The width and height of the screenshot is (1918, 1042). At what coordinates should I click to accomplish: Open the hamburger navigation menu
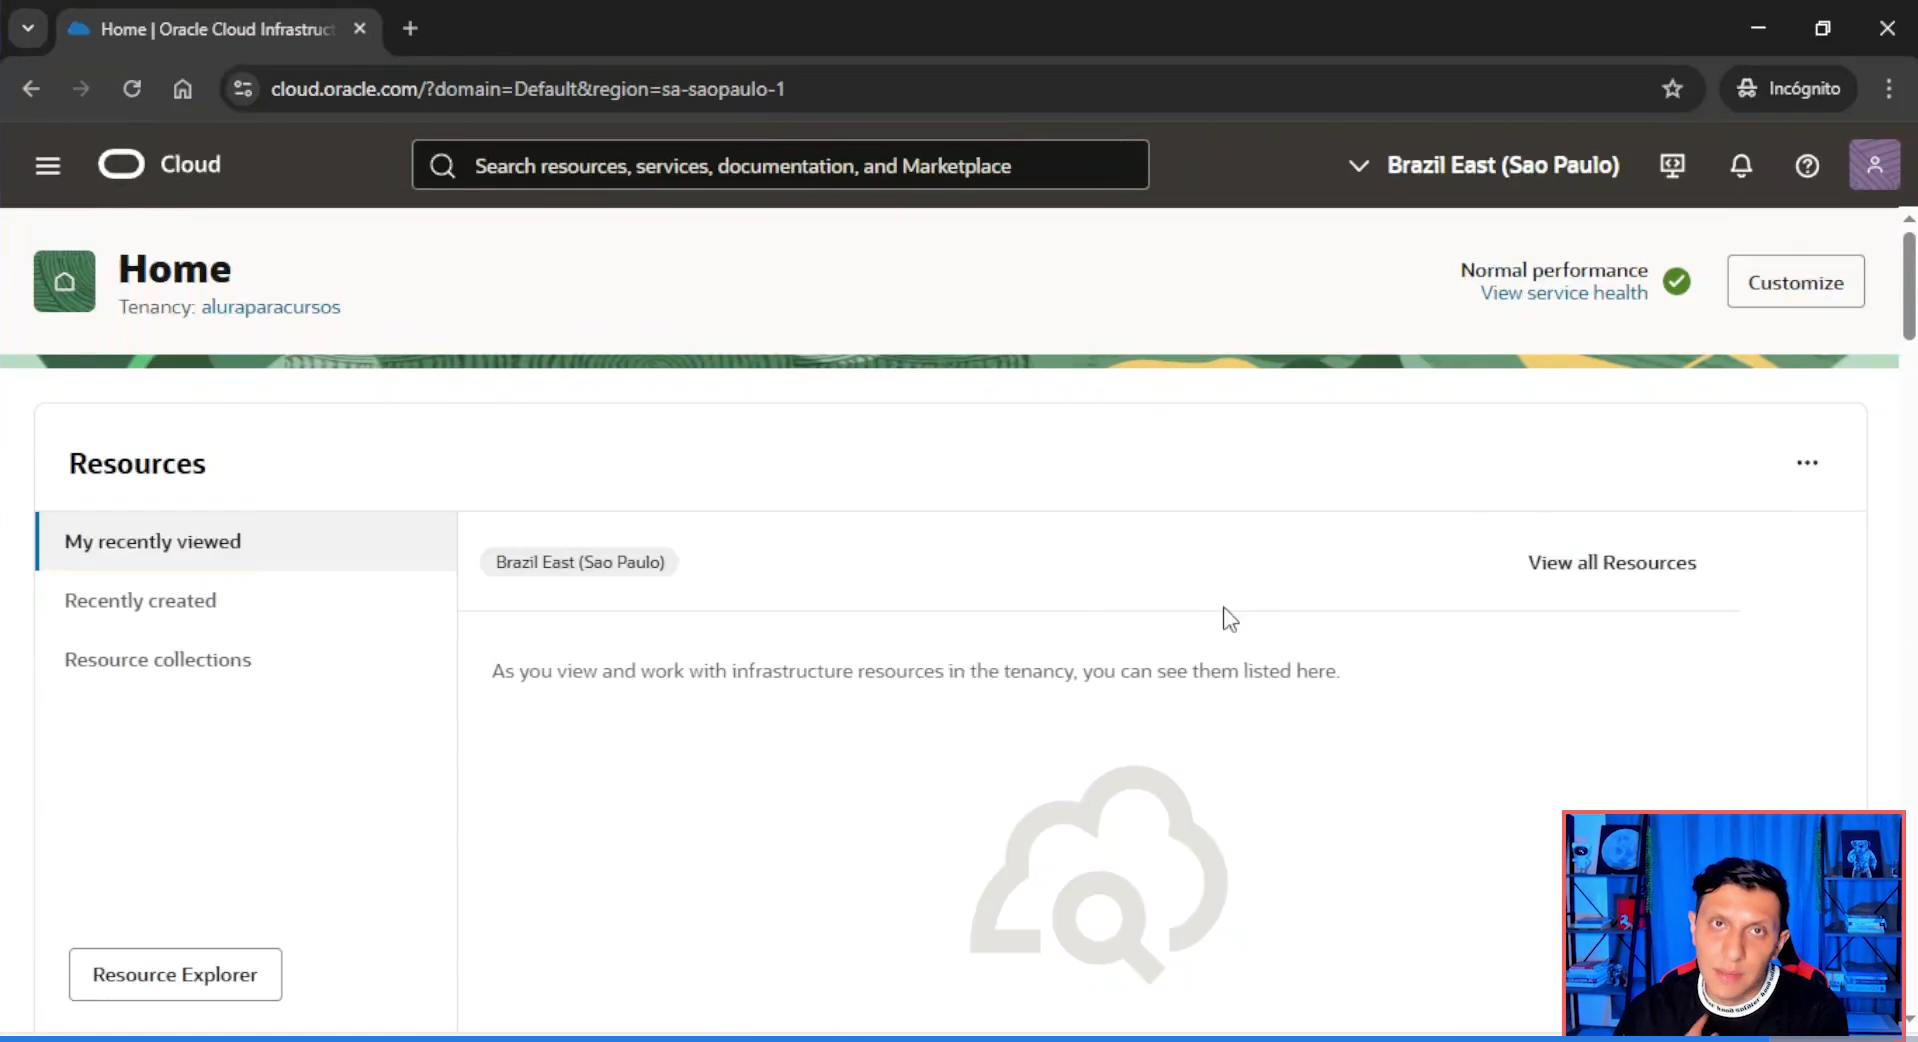pos(48,165)
